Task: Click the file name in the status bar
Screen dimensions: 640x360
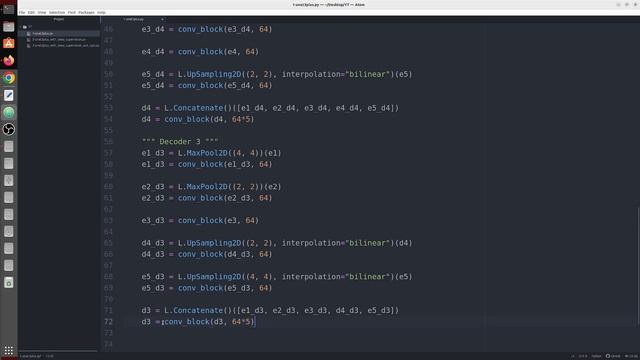Action: 31,356
